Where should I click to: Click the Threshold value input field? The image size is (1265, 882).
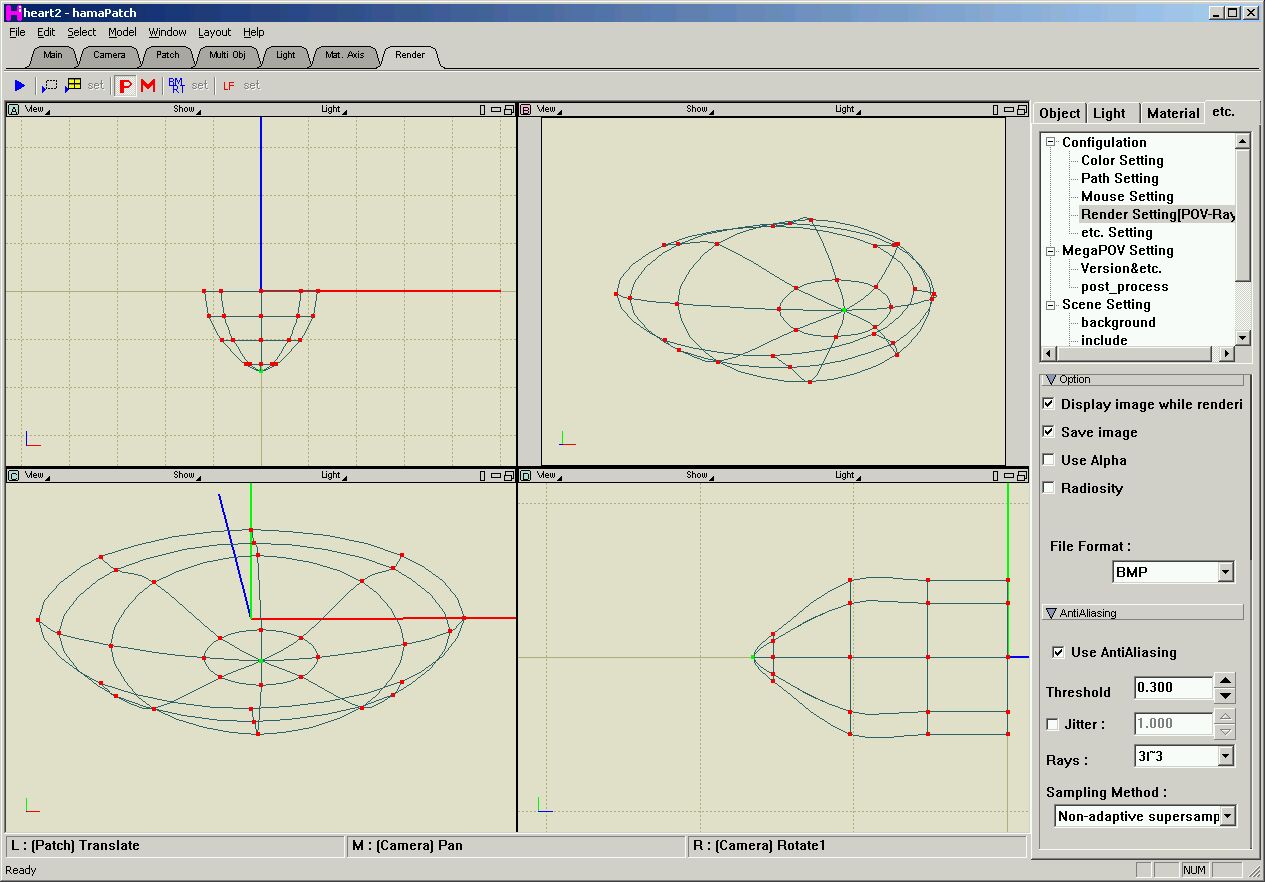(1172, 688)
